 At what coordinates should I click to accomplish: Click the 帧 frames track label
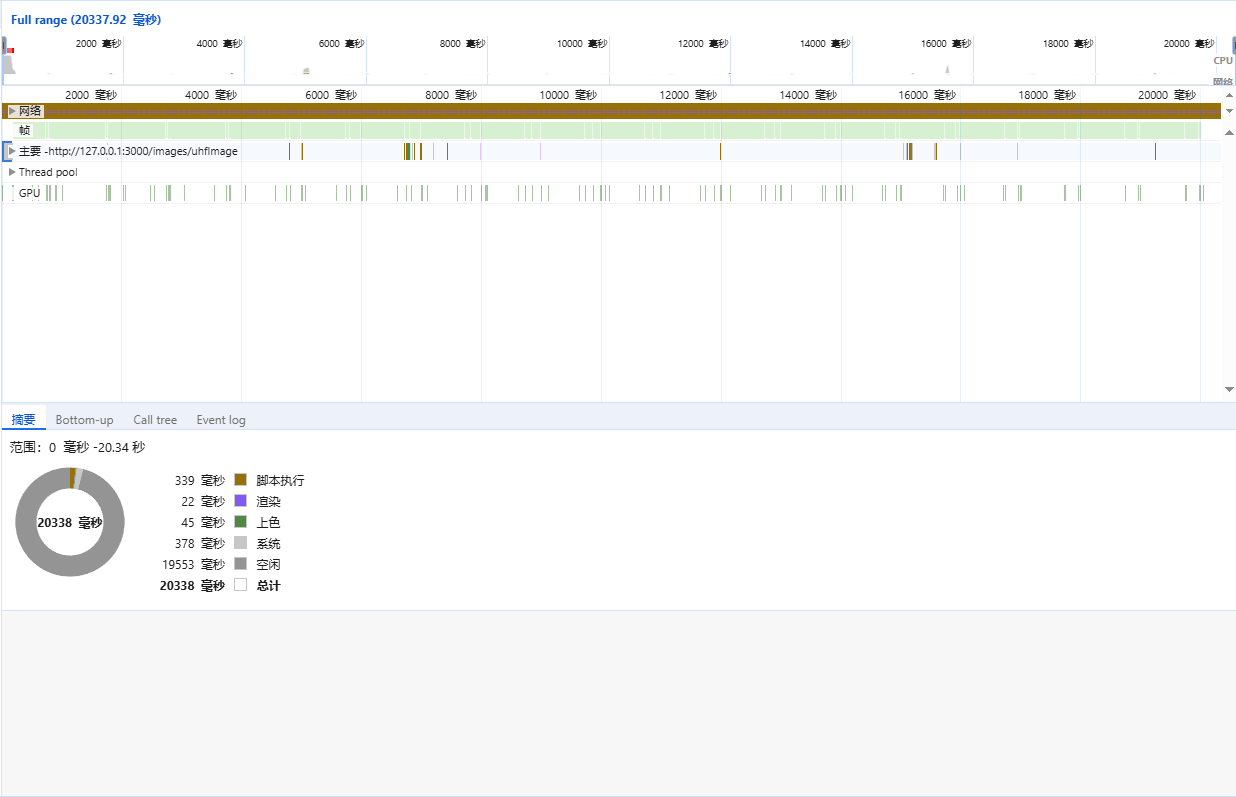coord(24,130)
